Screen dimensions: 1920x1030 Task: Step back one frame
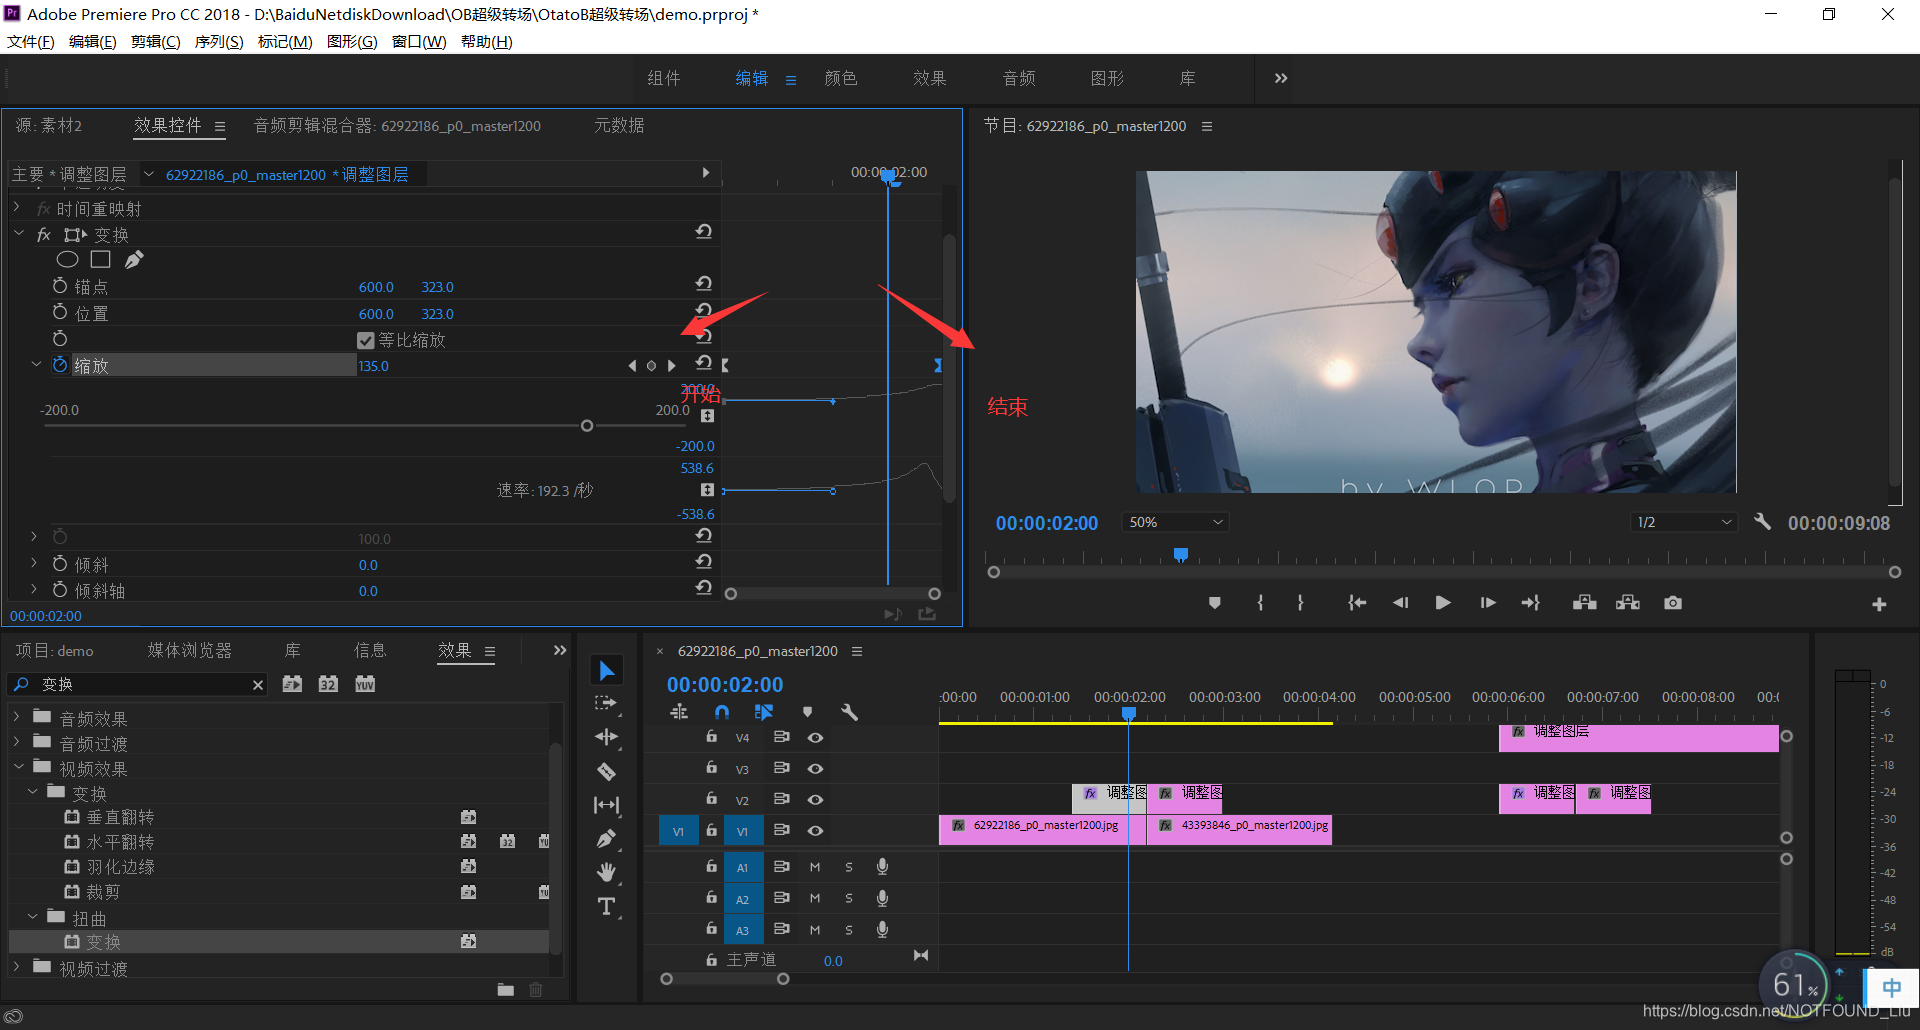[x=1400, y=603]
